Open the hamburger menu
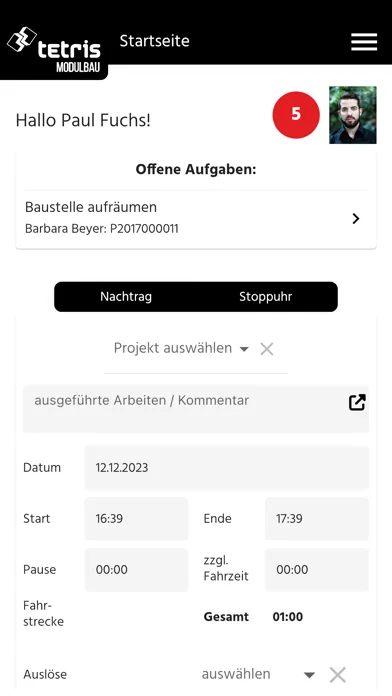 click(364, 42)
